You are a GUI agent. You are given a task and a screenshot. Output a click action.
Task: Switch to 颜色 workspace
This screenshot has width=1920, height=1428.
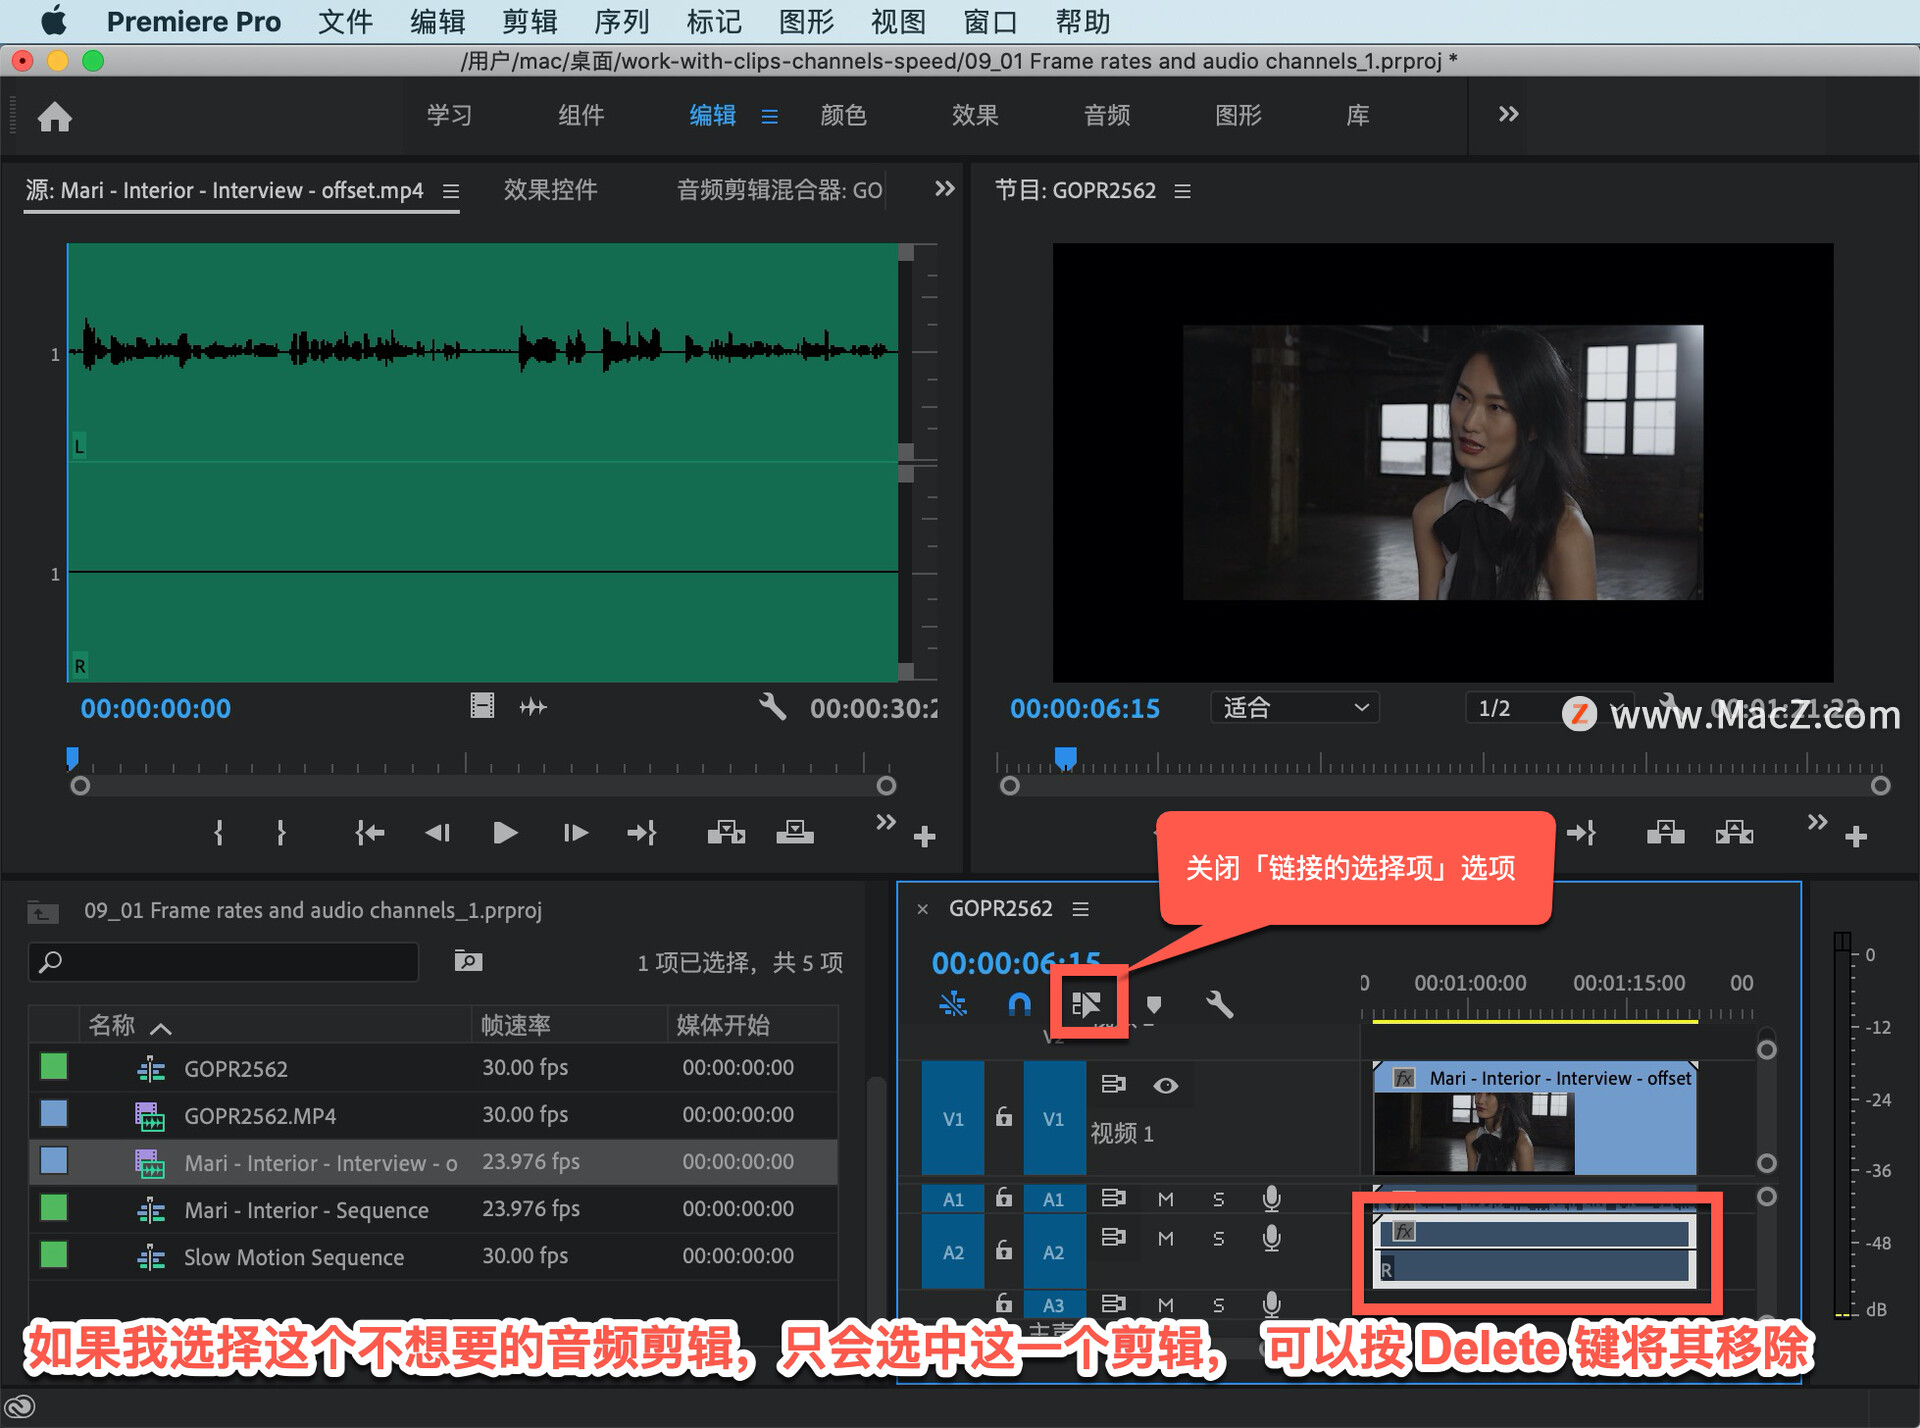tap(843, 115)
